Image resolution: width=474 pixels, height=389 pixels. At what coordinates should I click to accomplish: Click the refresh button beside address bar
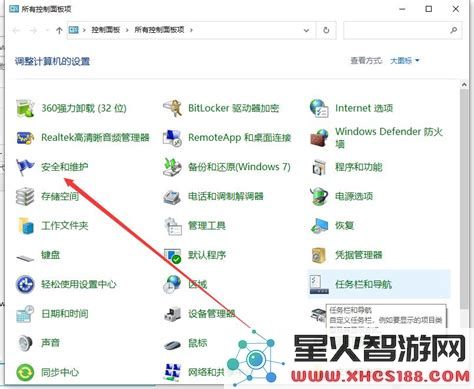point(326,30)
